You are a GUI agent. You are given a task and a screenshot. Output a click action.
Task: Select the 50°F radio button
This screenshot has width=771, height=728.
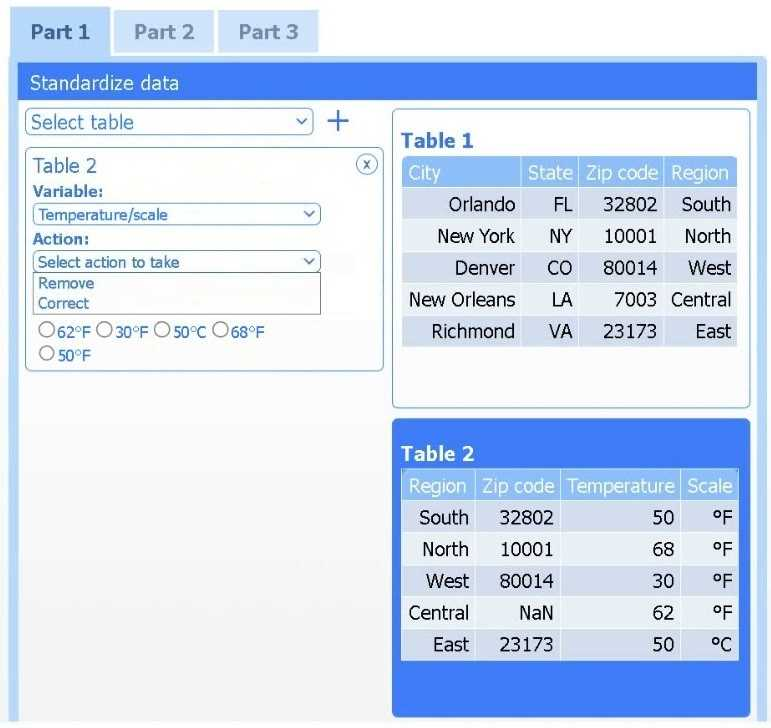point(45,353)
